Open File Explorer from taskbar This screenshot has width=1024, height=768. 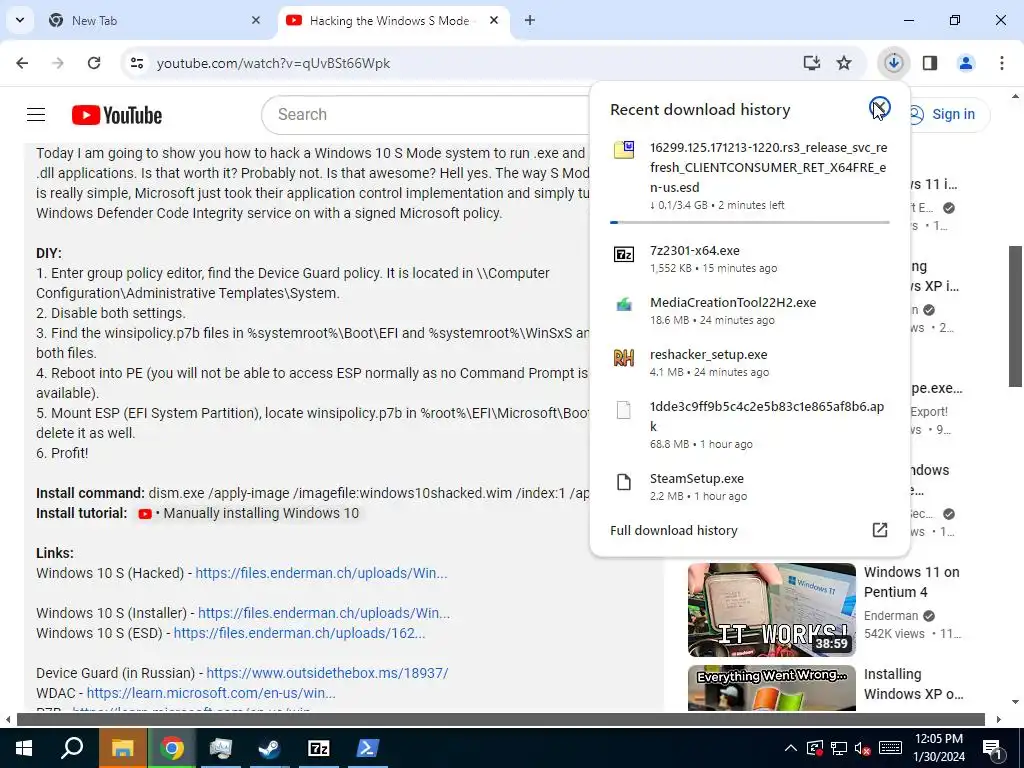click(x=122, y=748)
